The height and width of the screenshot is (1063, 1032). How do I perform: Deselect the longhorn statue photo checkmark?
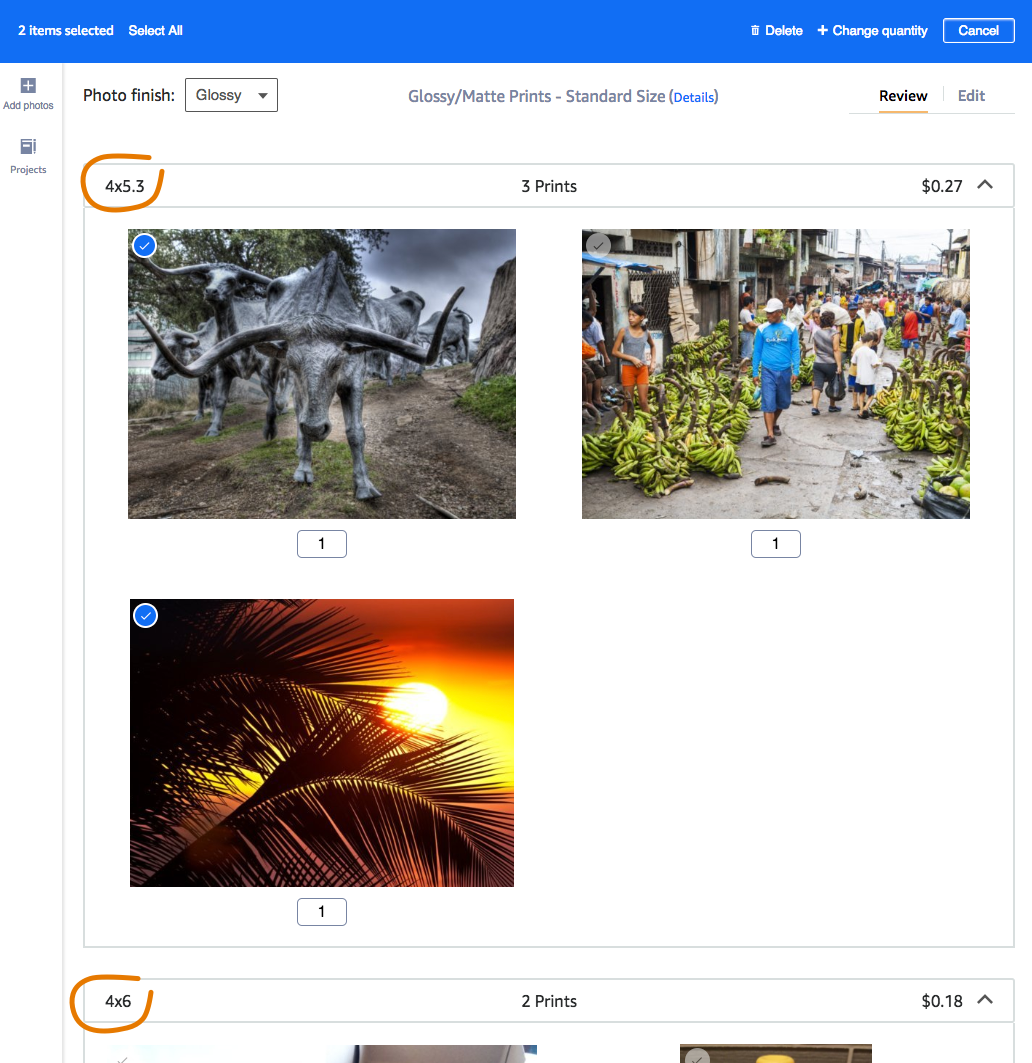pyautogui.click(x=144, y=245)
